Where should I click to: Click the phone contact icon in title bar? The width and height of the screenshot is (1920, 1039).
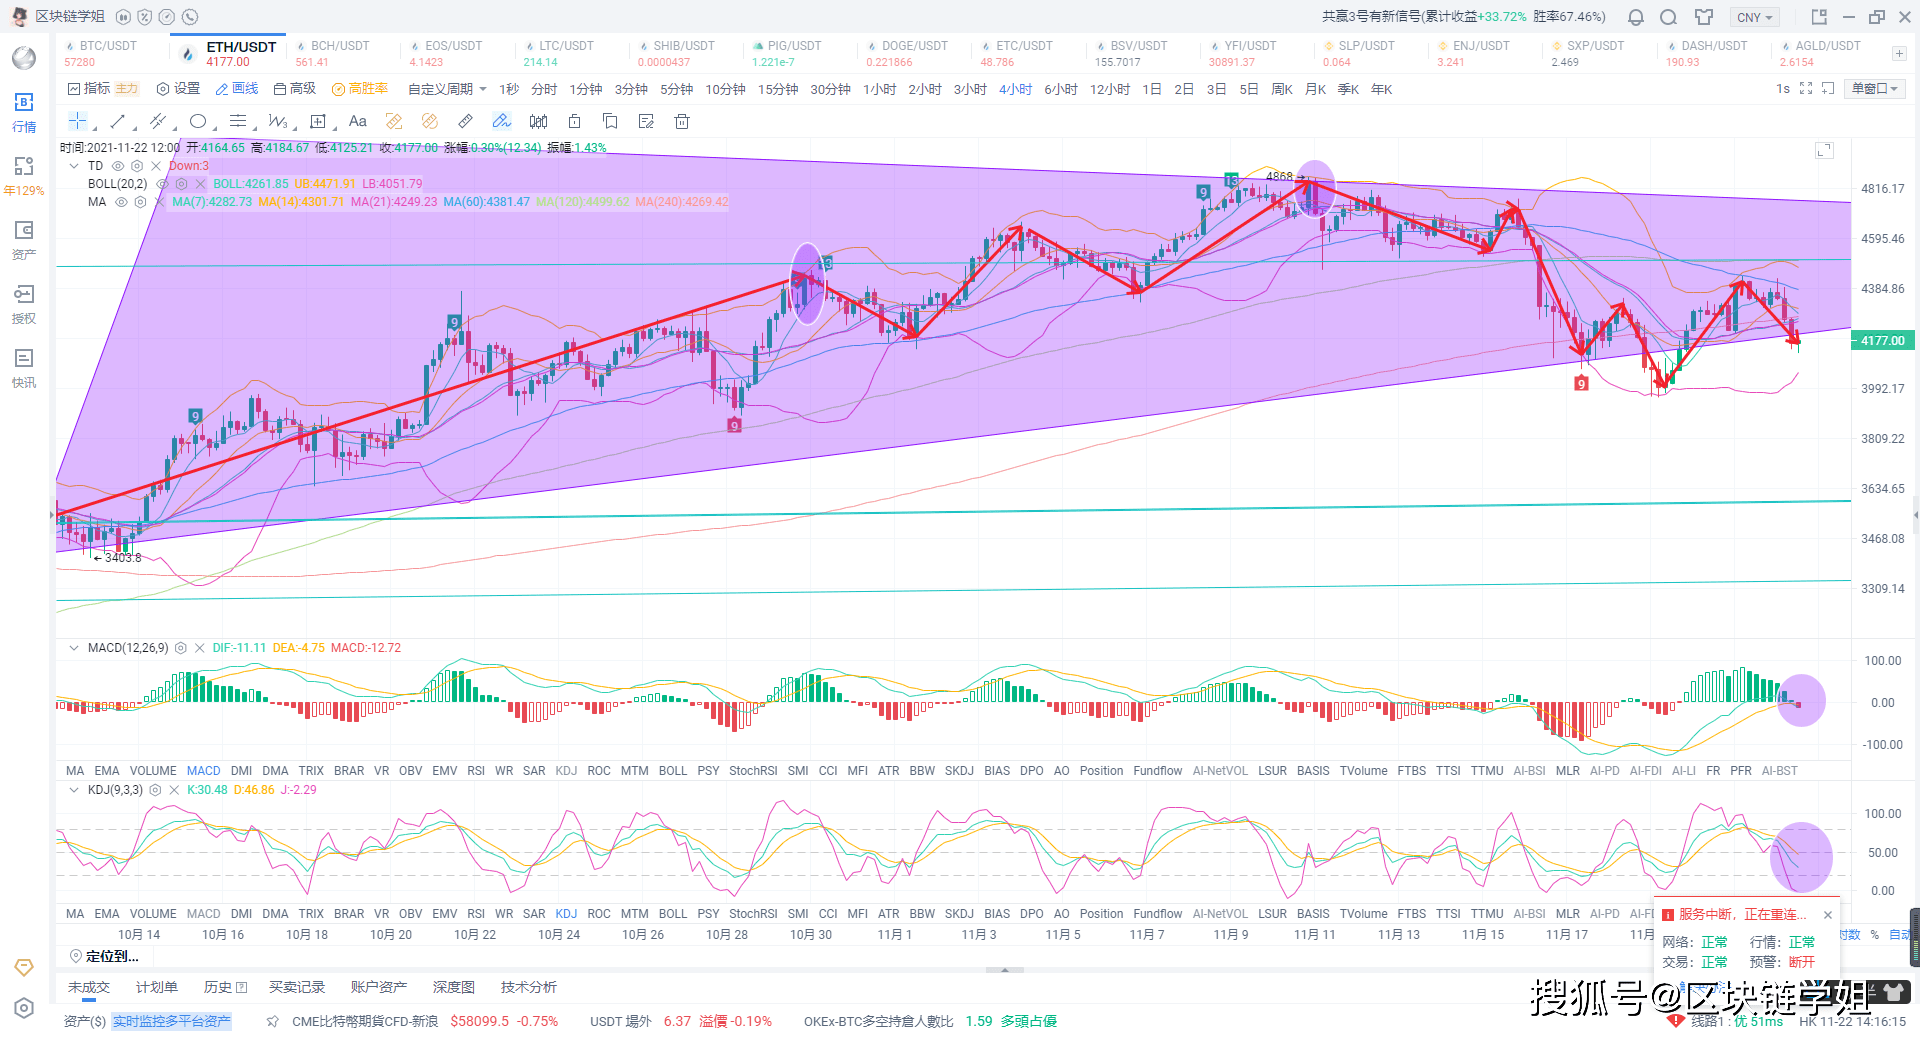click(x=190, y=17)
